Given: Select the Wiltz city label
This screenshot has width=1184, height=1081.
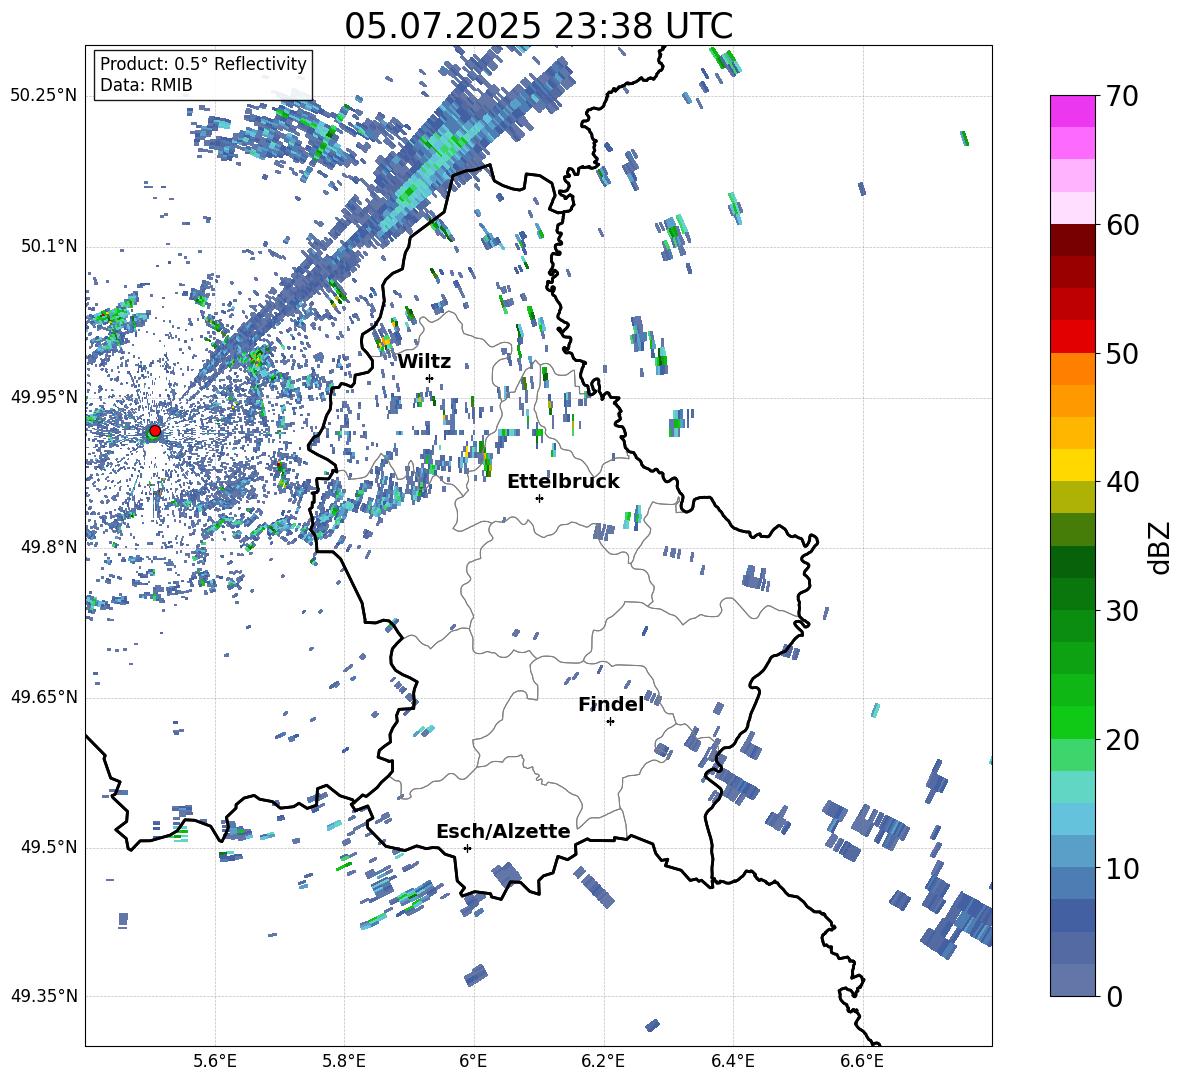Looking at the screenshot, I should tap(424, 362).
